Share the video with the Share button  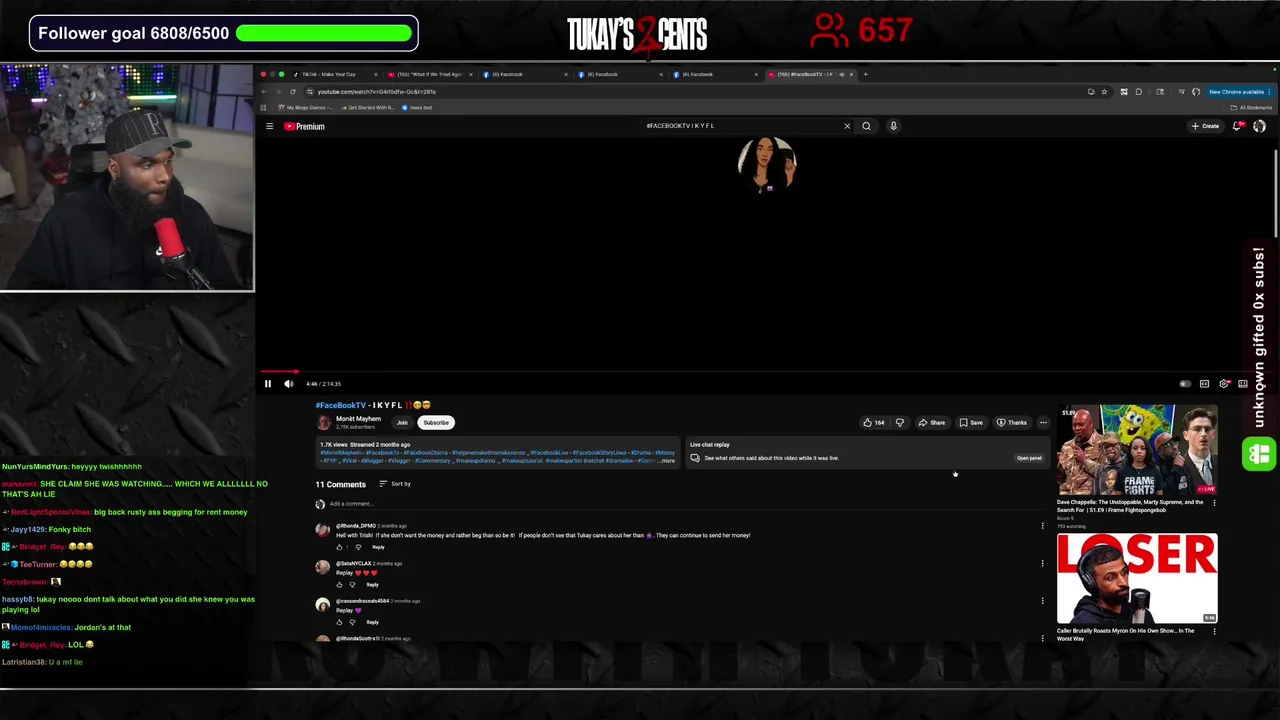931,422
